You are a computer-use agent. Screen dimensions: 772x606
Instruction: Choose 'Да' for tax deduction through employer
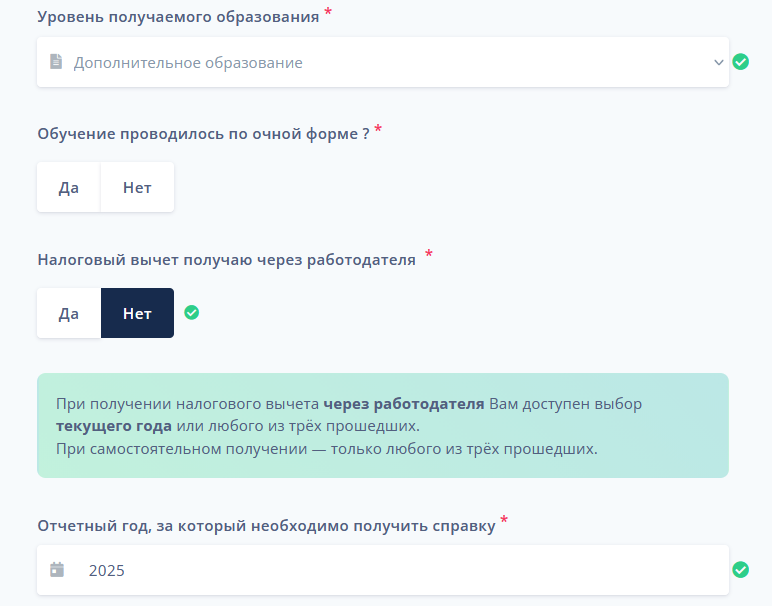point(69,313)
